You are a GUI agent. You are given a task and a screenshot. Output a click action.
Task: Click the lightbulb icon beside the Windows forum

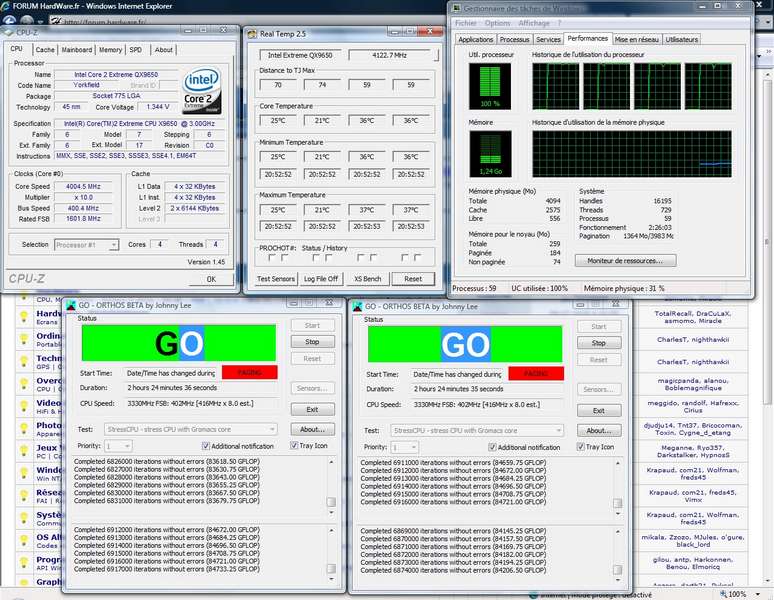click(23, 473)
